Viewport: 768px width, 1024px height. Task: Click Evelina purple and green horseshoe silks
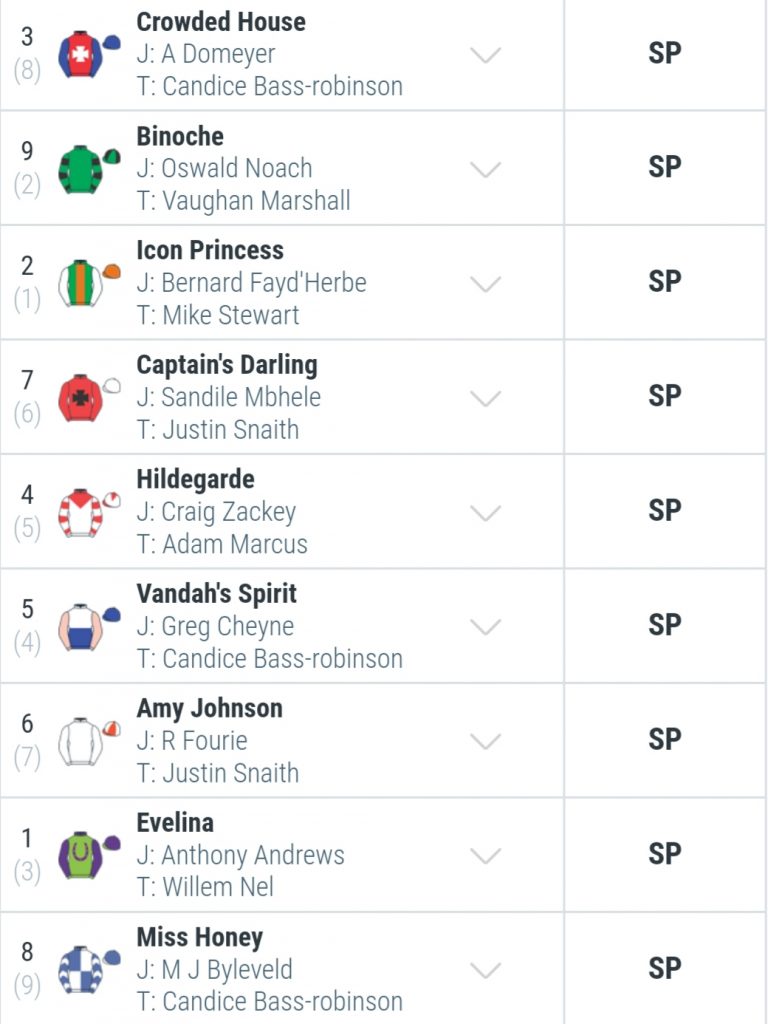pyautogui.click(x=89, y=856)
